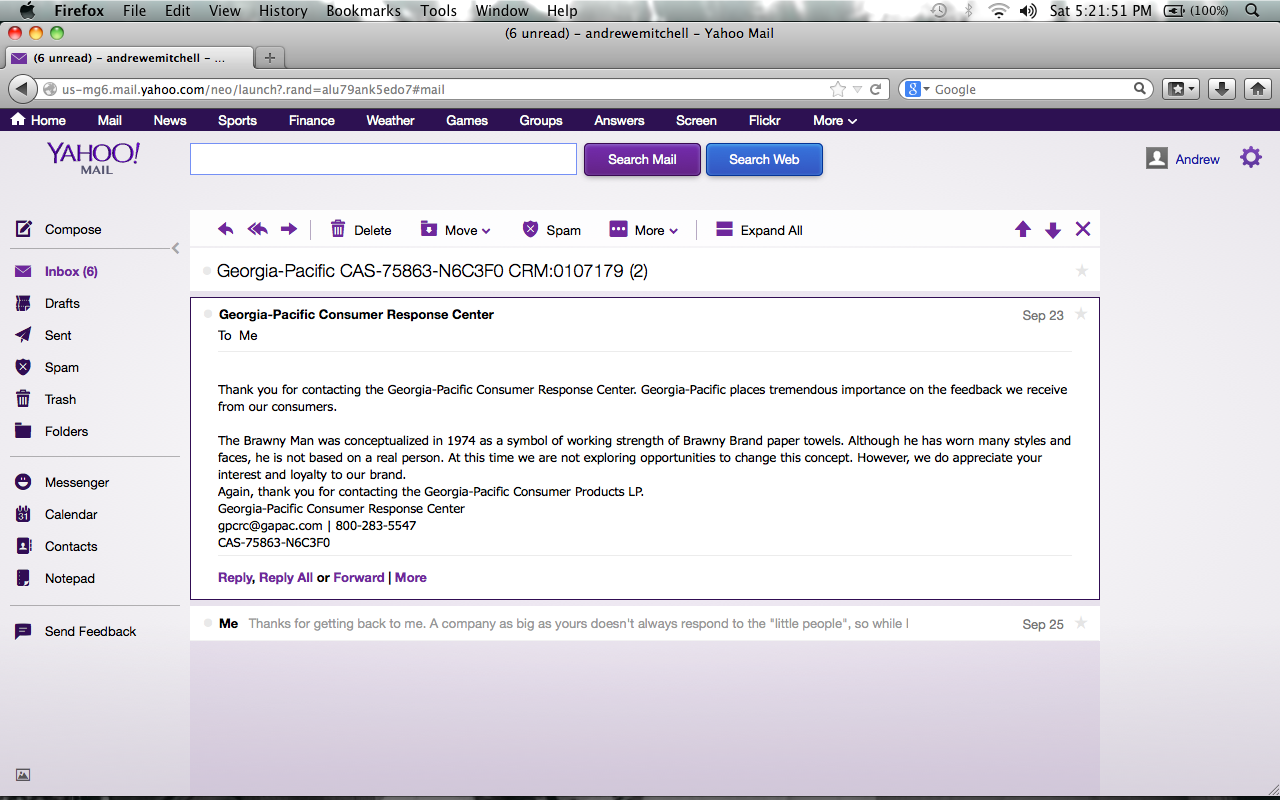Mark the conversation as Spam

pos(551,230)
